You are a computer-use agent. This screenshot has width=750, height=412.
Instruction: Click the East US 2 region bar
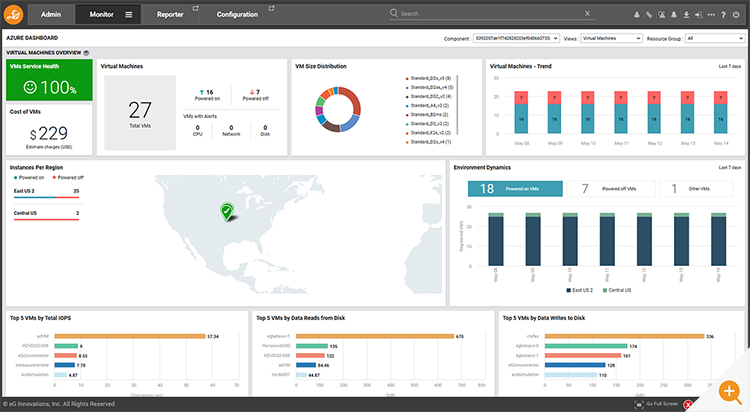pyautogui.click(x=46, y=197)
